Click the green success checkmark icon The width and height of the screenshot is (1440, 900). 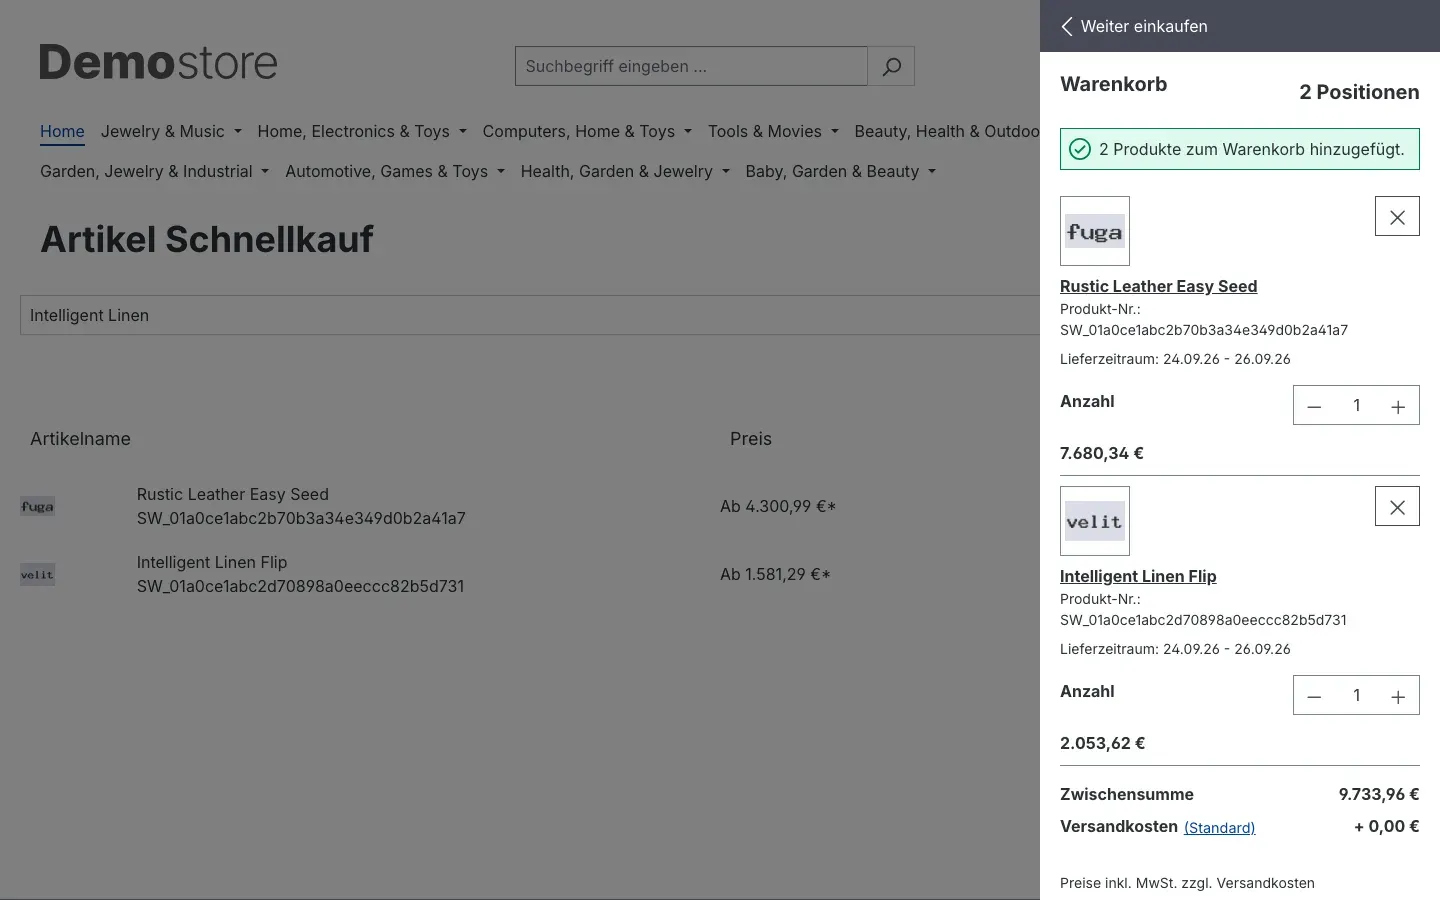click(x=1080, y=149)
